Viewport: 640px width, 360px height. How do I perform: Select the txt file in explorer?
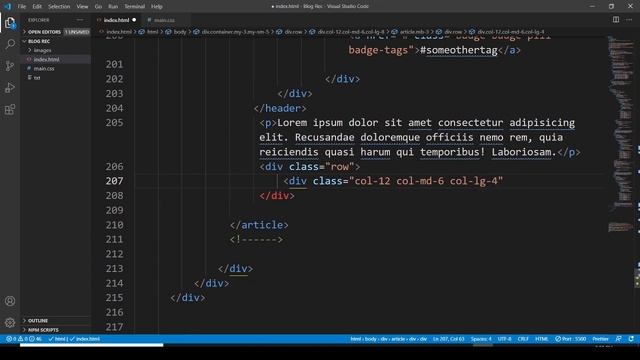point(56,78)
